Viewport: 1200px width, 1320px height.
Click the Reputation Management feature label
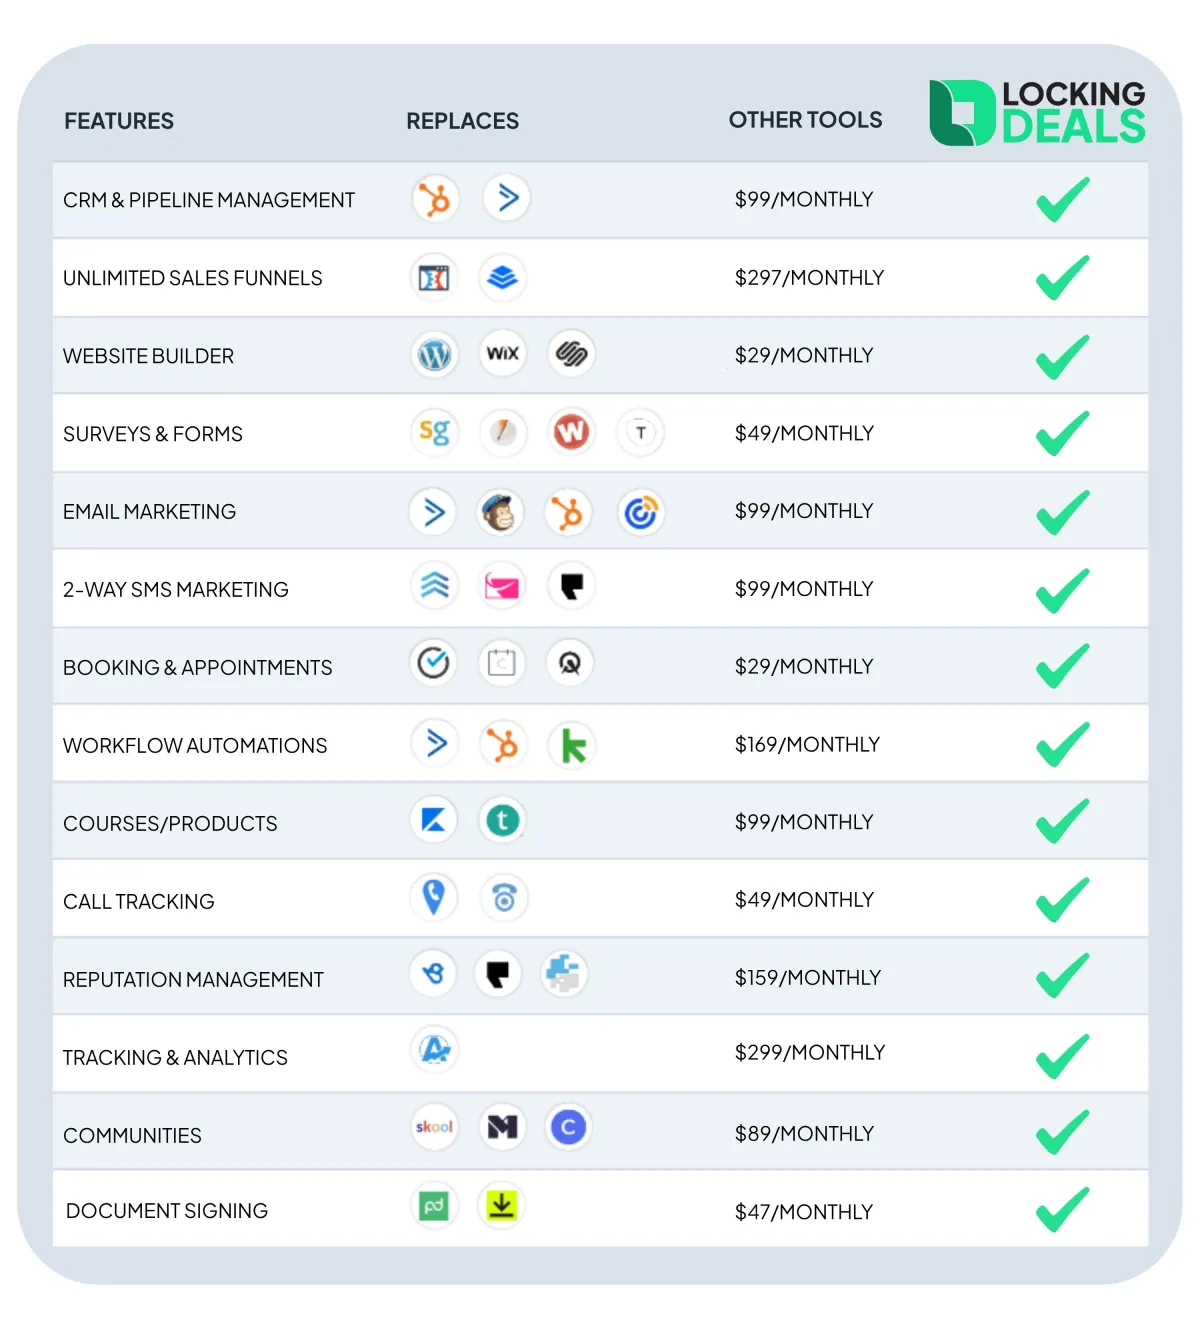193,980
